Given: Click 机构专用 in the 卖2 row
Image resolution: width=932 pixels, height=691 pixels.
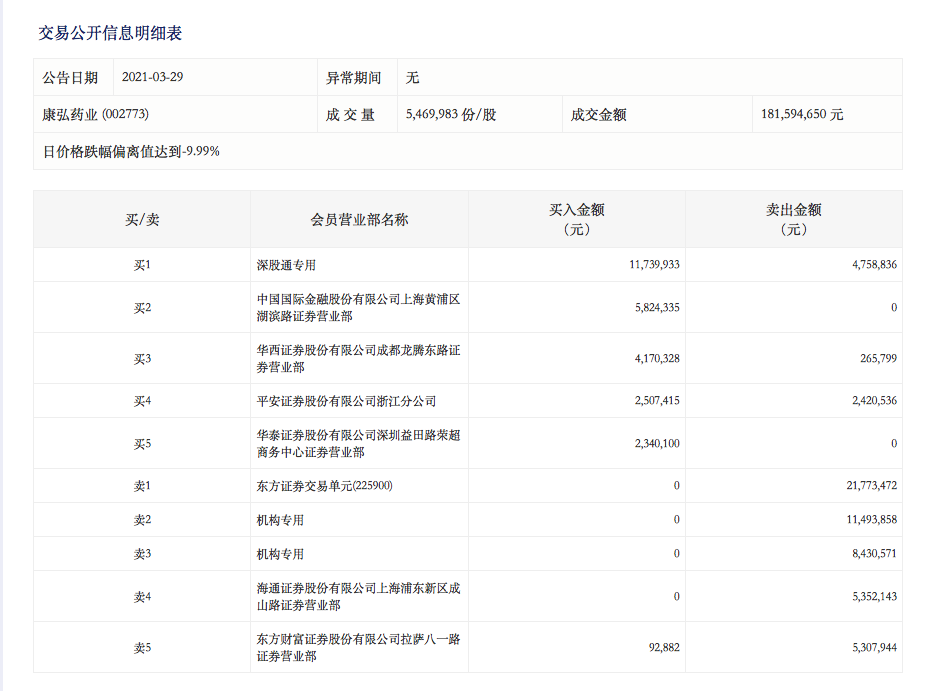Looking at the screenshot, I should click(x=281, y=520).
